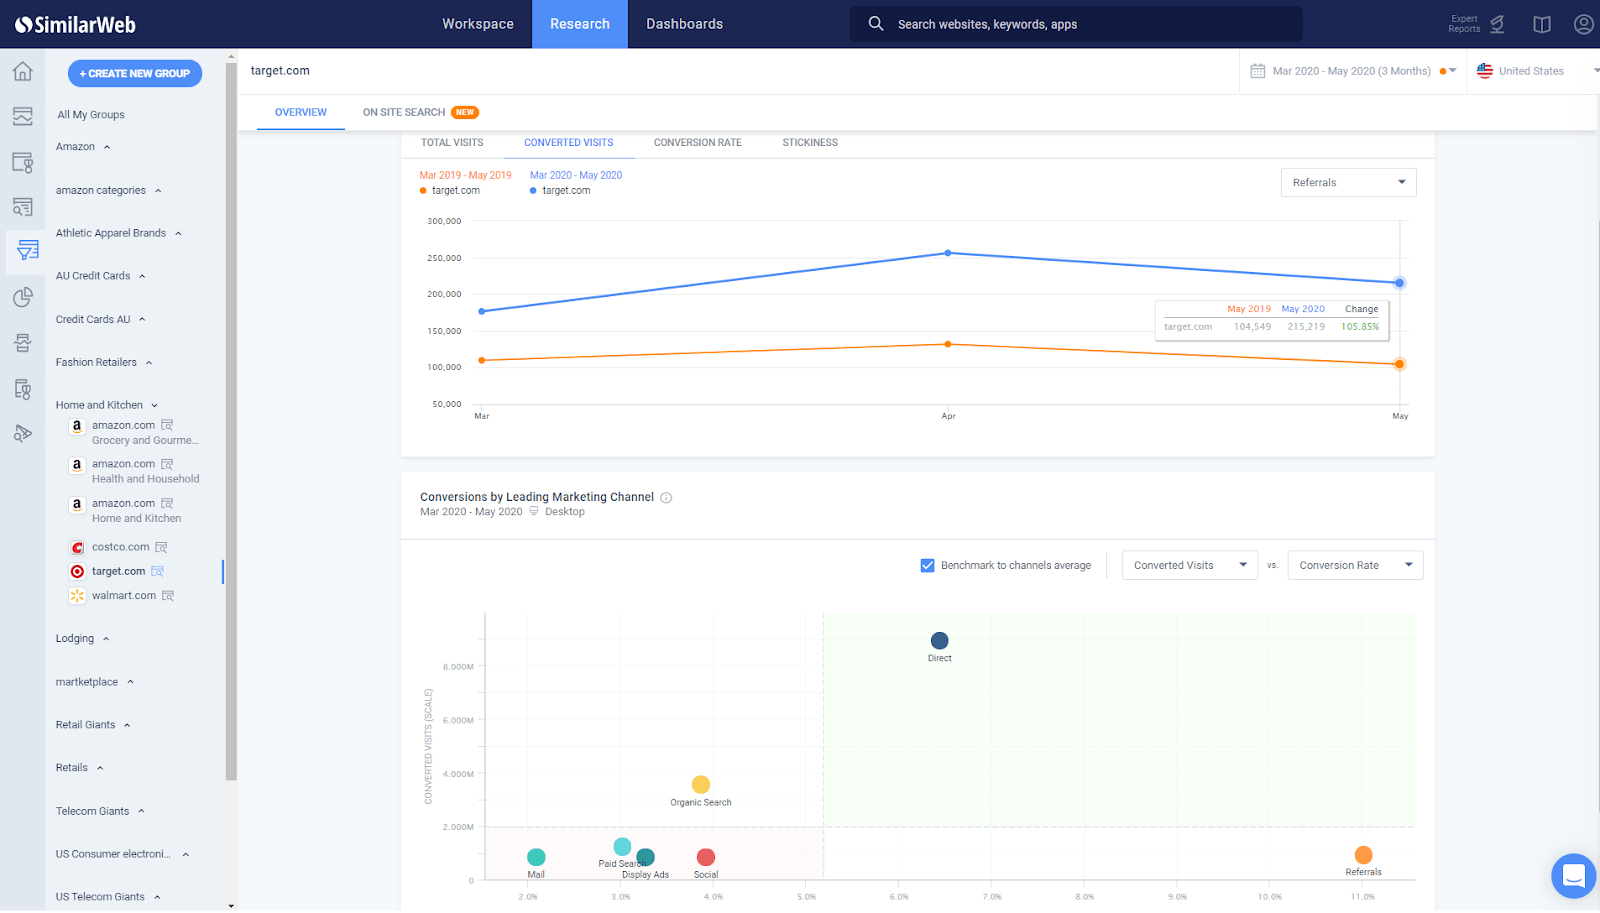Click the walmart.com favicon in list

pos(77,596)
